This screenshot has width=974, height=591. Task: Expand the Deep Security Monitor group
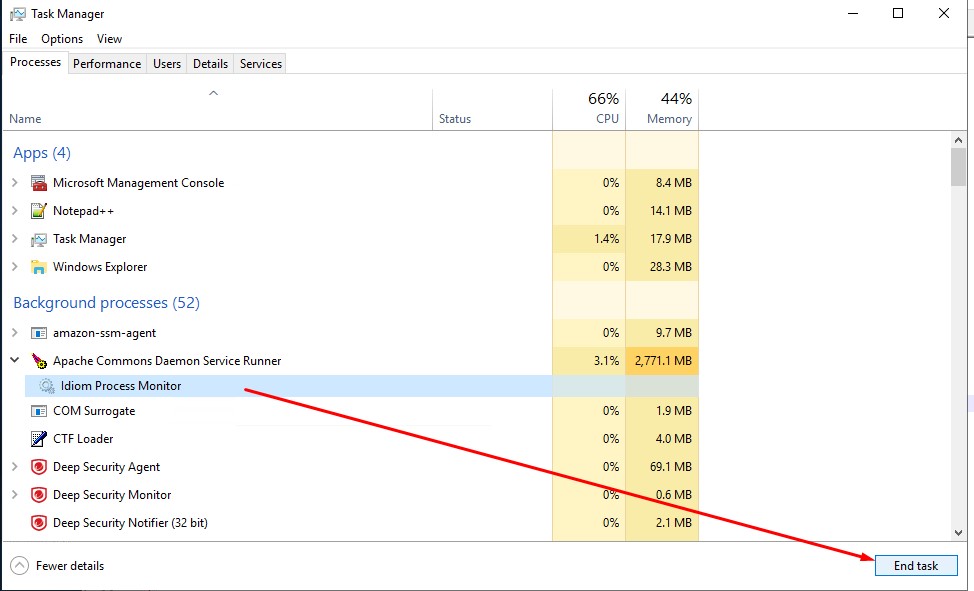[x=15, y=494]
